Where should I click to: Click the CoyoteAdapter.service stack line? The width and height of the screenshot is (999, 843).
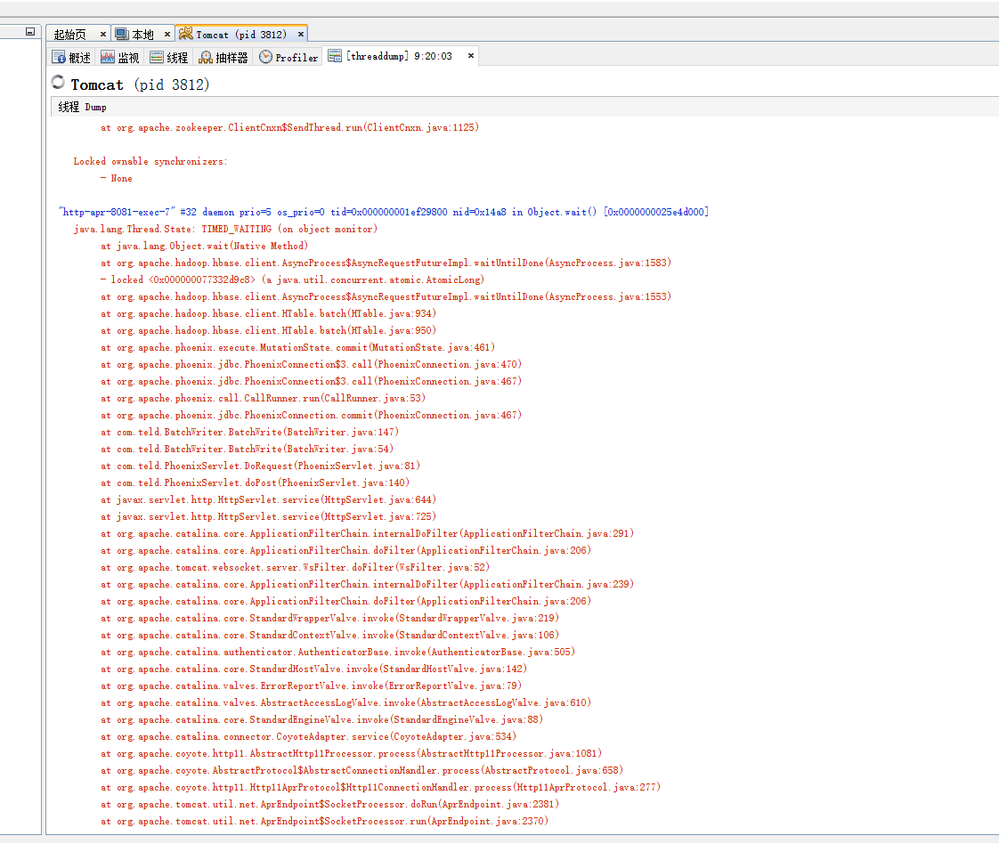(x=308, y=737)
